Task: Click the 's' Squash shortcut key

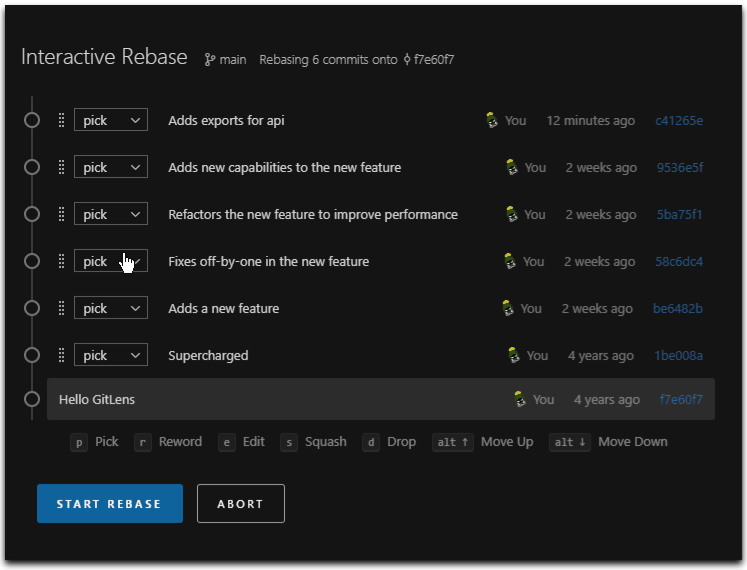Action: pos(289,442)
